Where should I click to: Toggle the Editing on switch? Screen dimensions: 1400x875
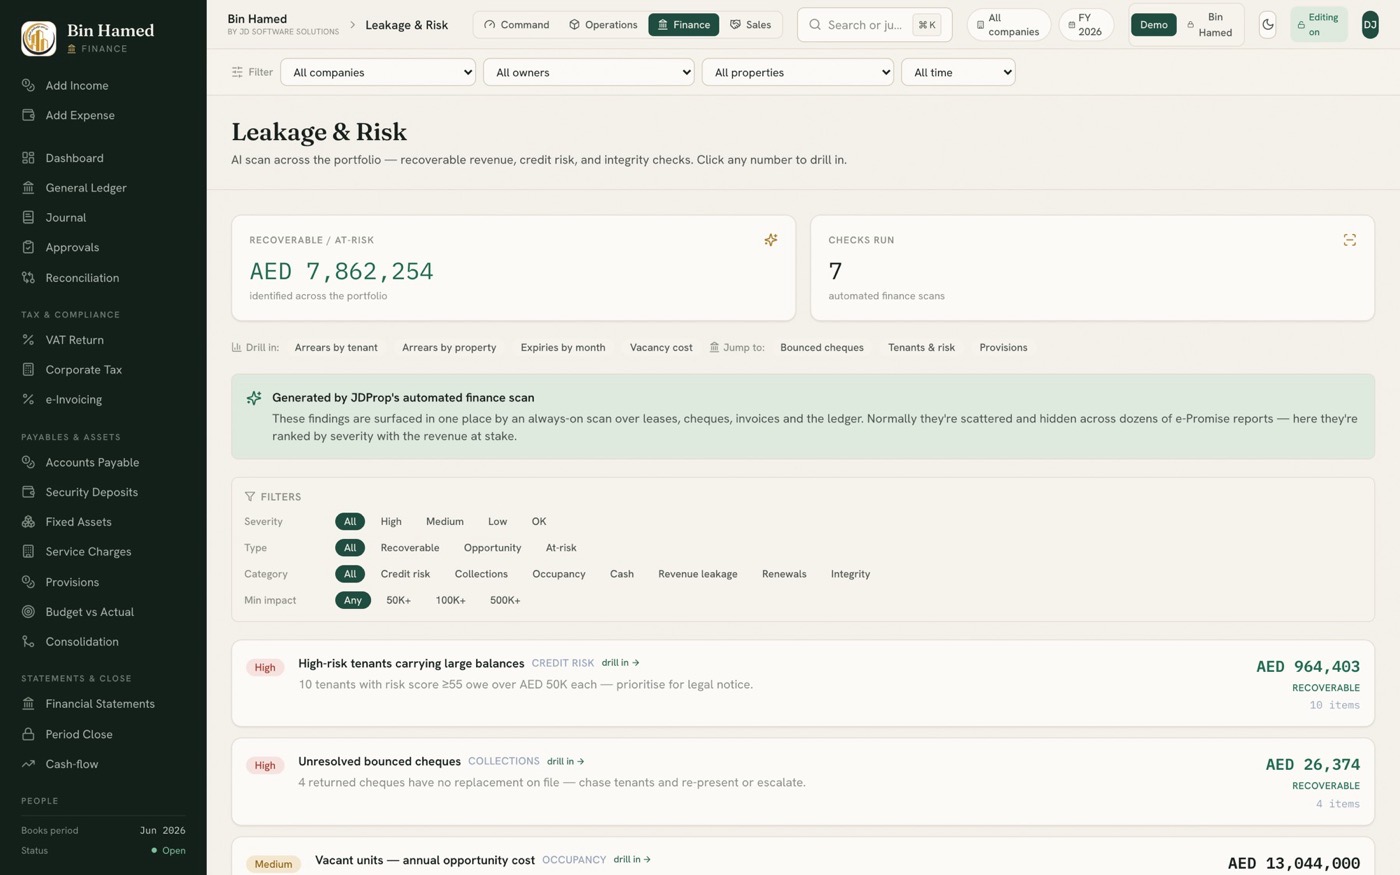click(x=1319, y=25)
